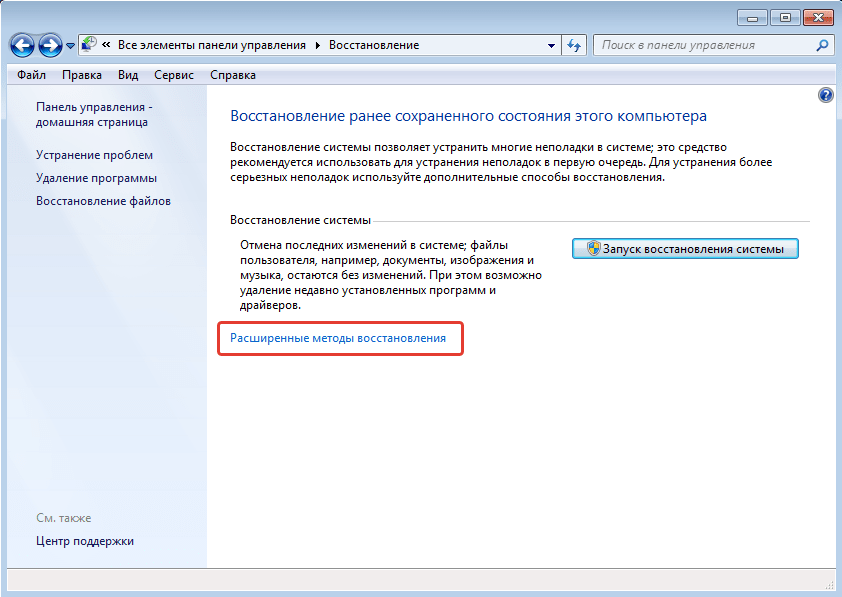This screenshot has width=842, height=597.
Task: Click the magnifier search icon
Action: click(822, 45)
